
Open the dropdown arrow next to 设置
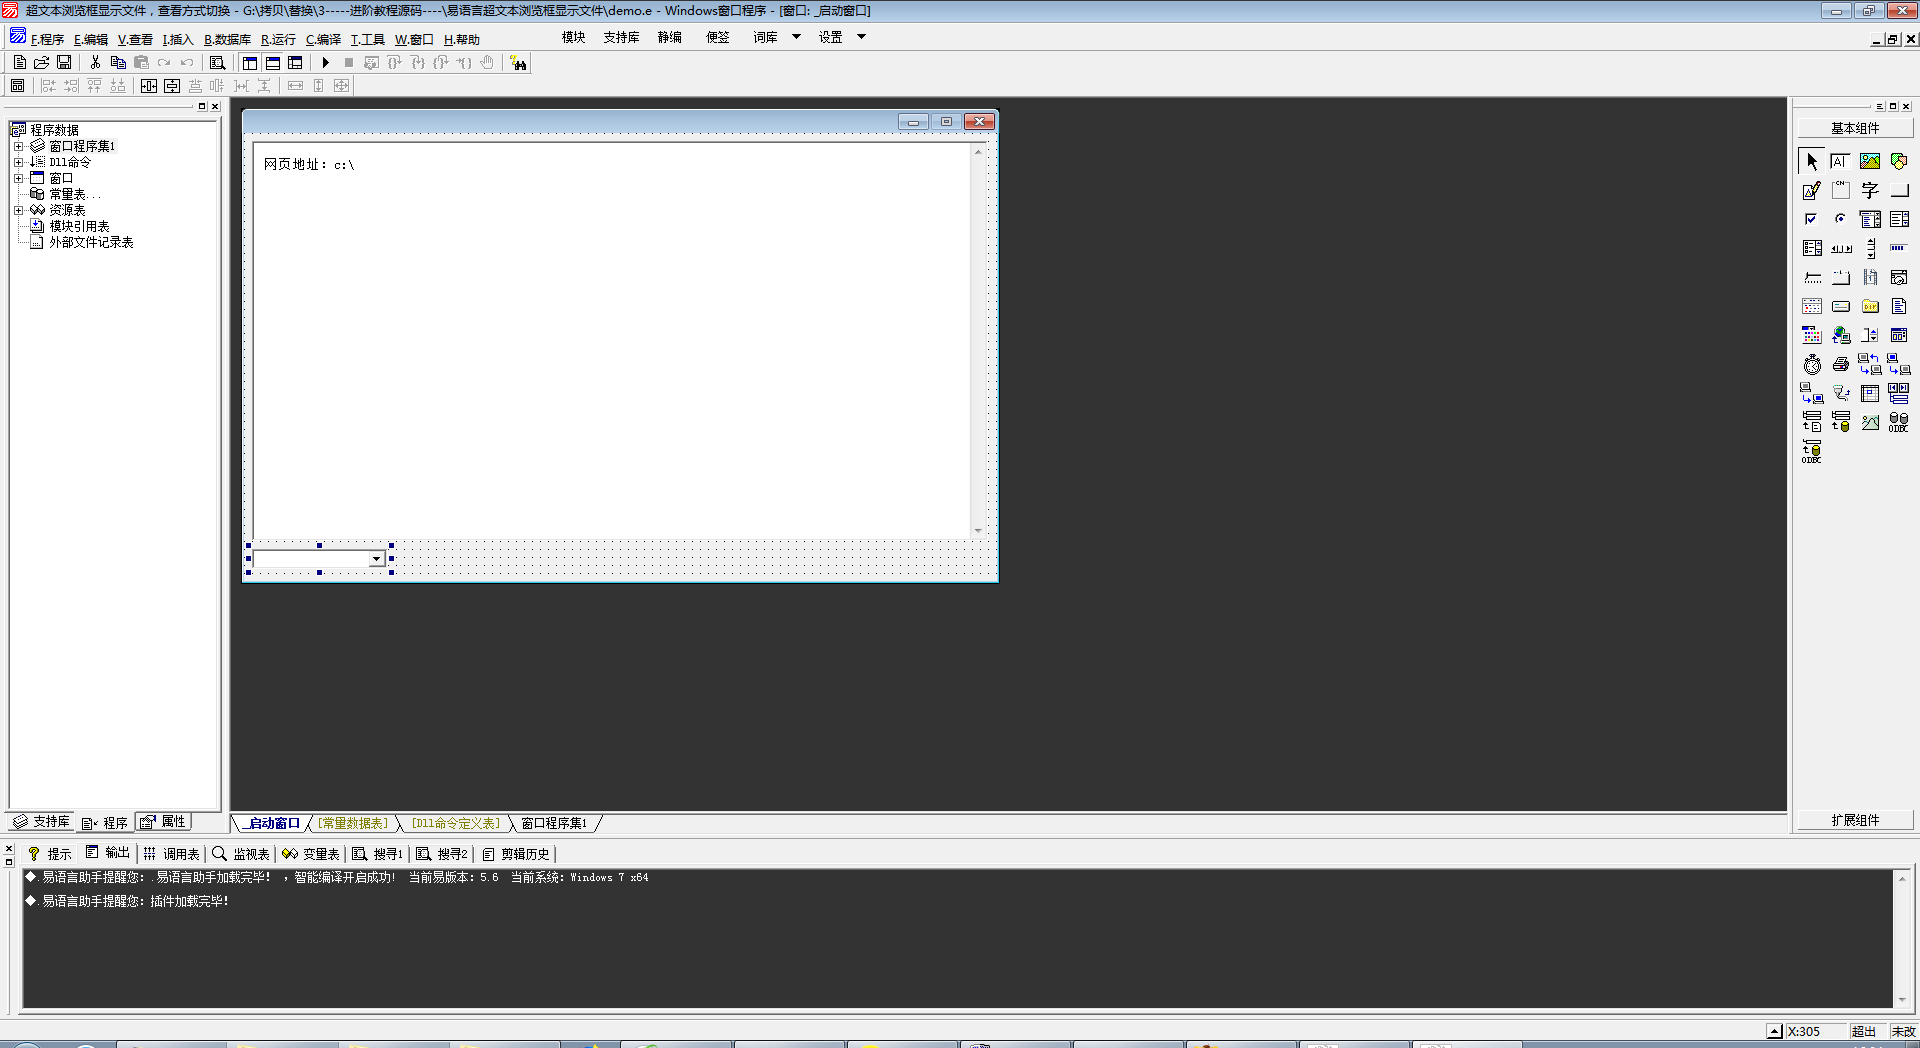(x=861, y=37)
